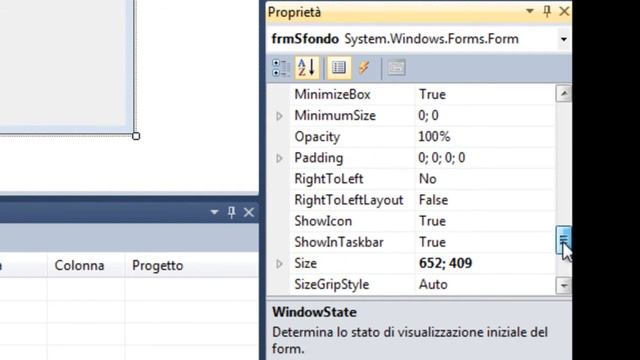Open the Property Pages icon

396,68
